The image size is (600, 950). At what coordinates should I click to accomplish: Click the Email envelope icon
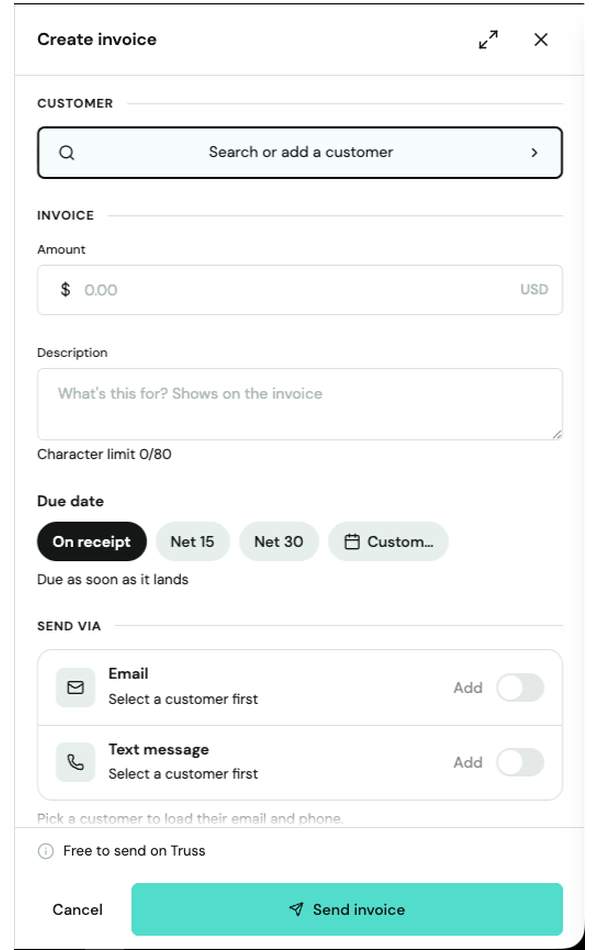[x=76, y=688]
